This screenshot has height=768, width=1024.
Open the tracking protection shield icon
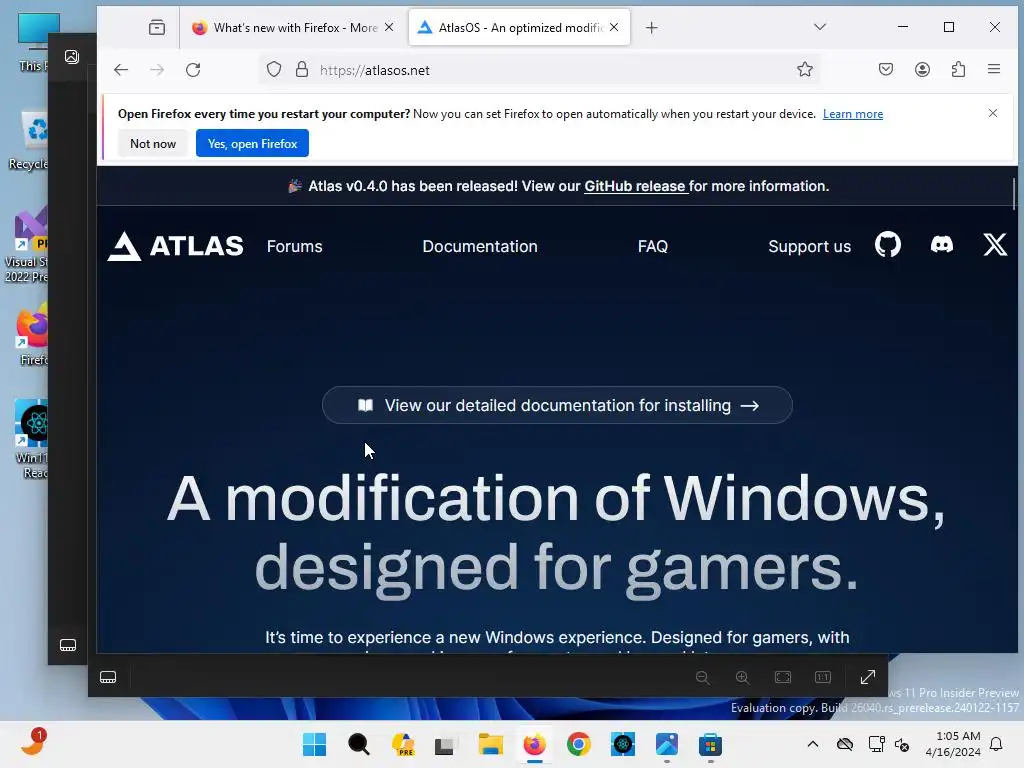274,70
